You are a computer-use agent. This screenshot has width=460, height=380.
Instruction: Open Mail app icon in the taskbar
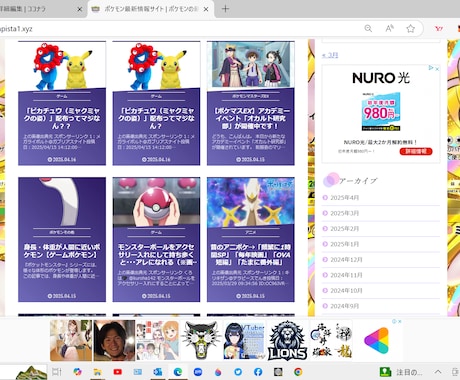138,372
